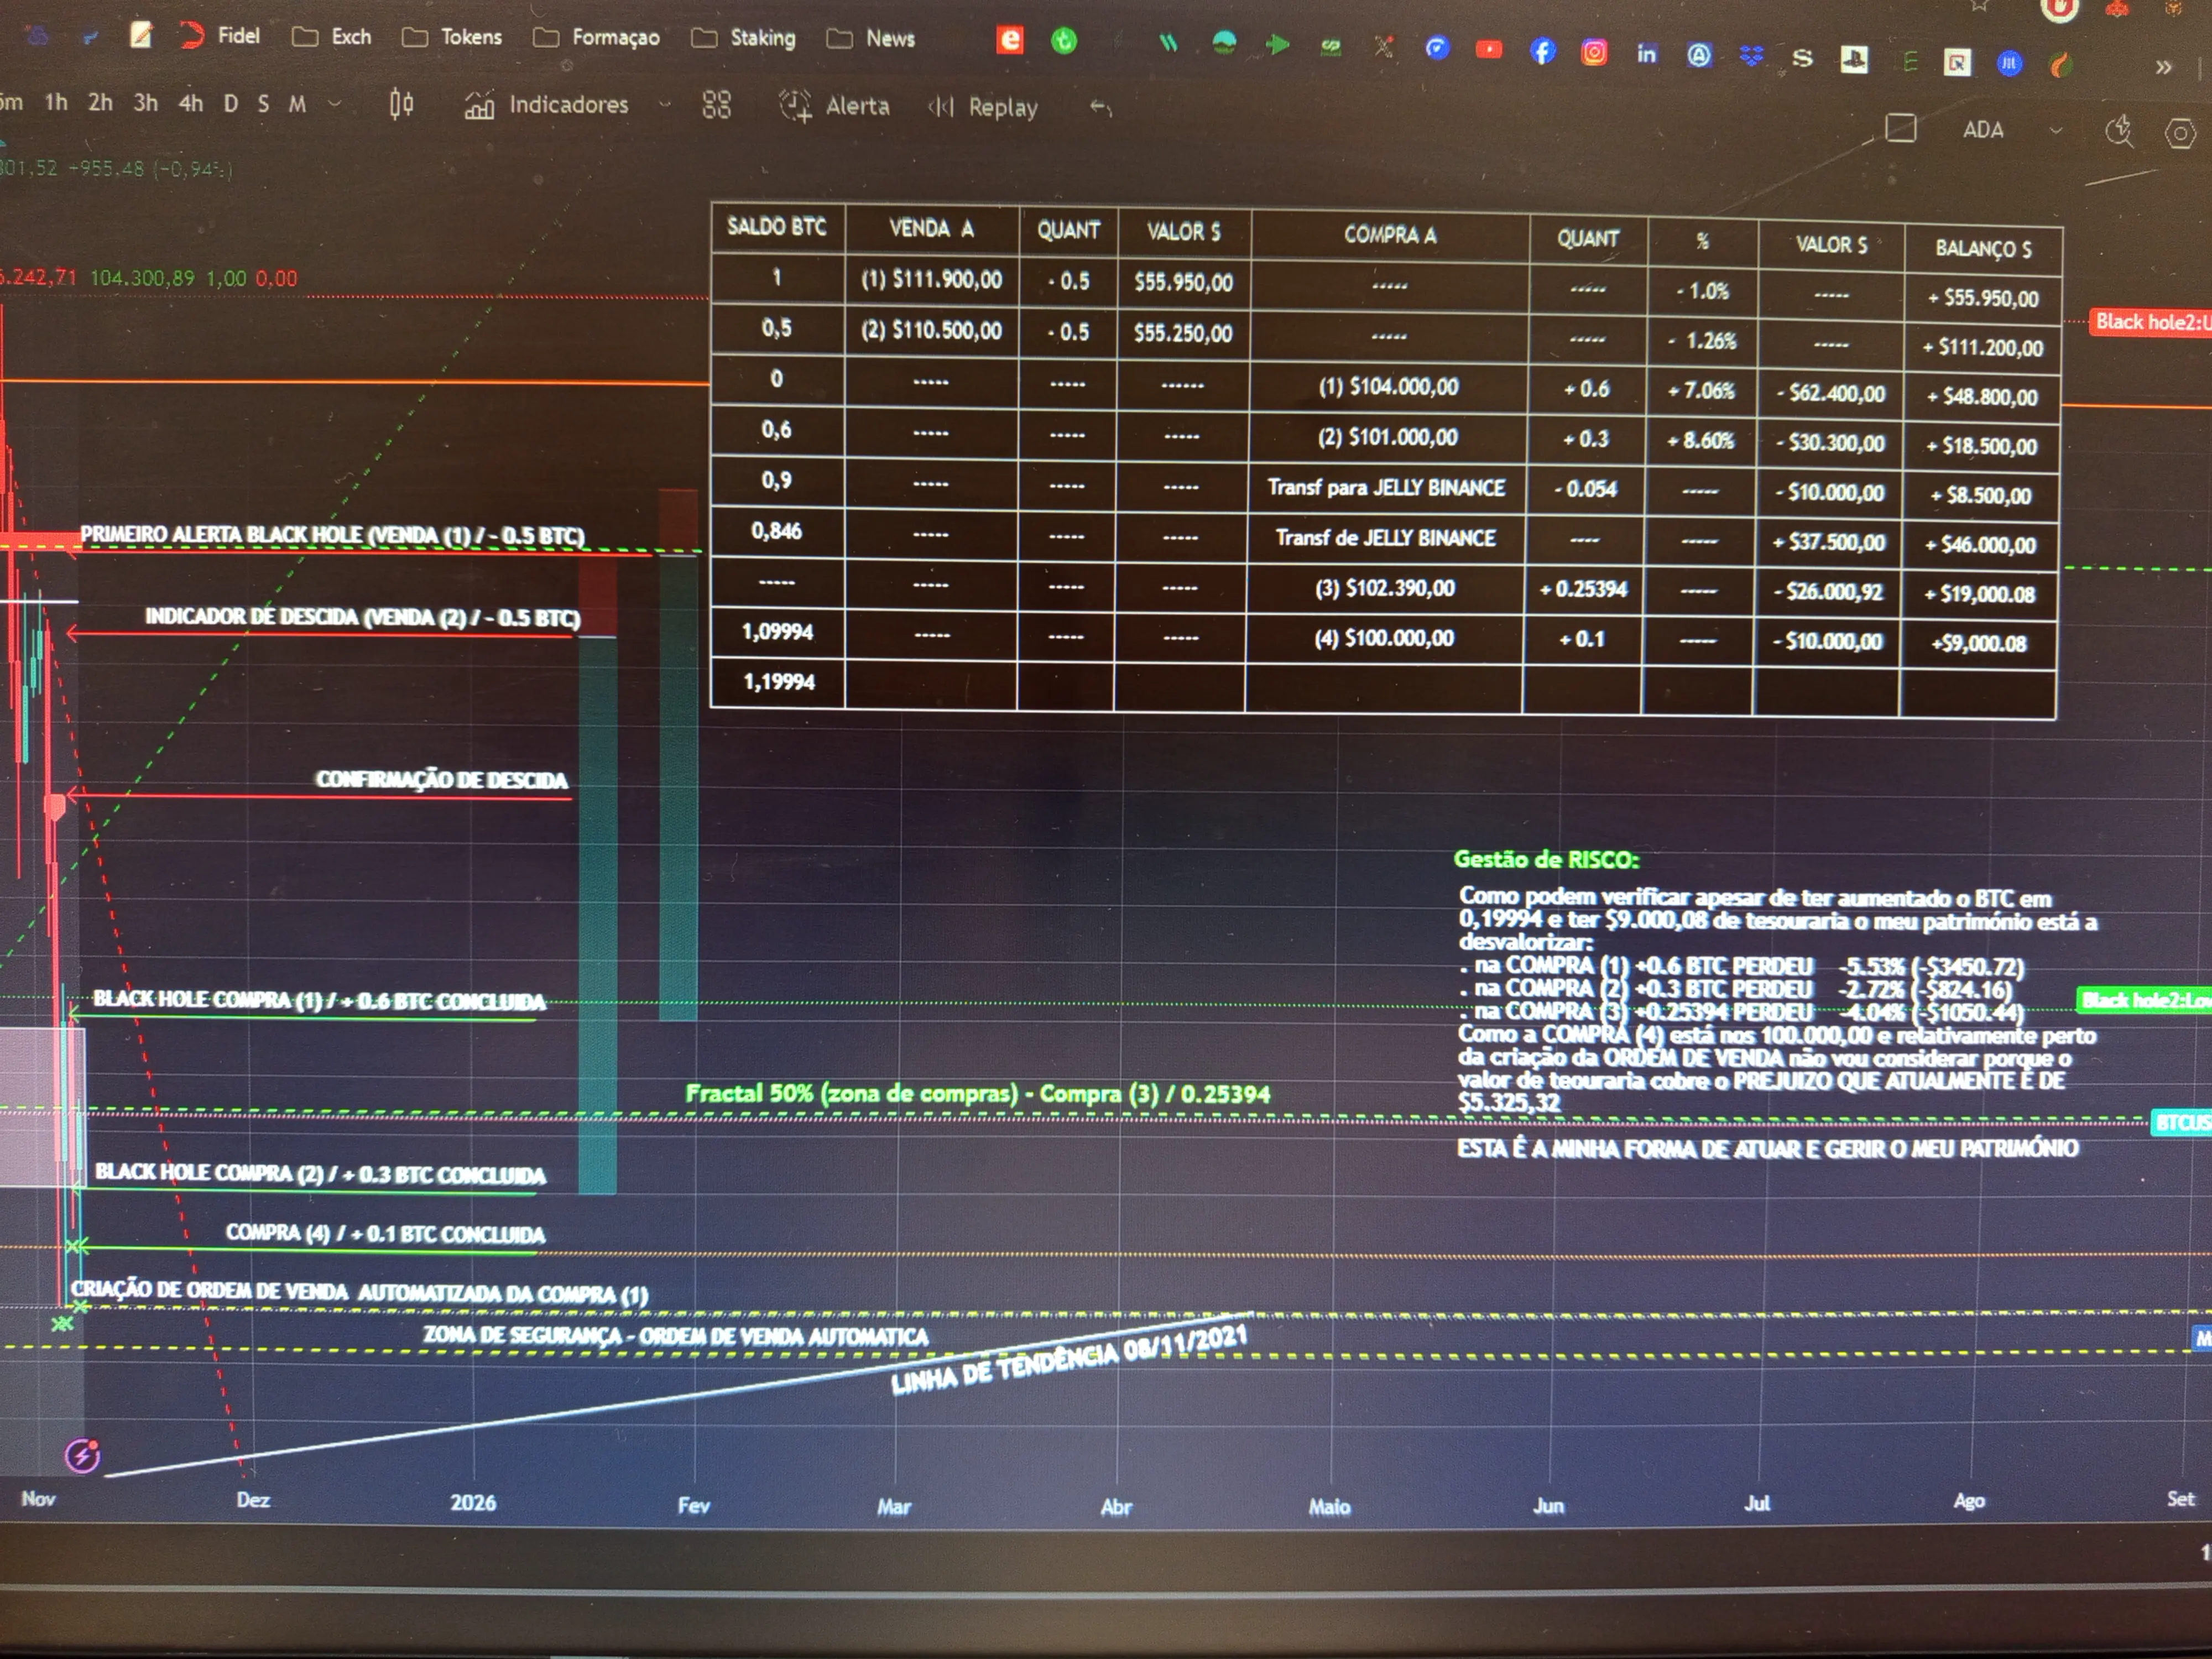Expand the timeframe interval dropdown arrow

335,103
